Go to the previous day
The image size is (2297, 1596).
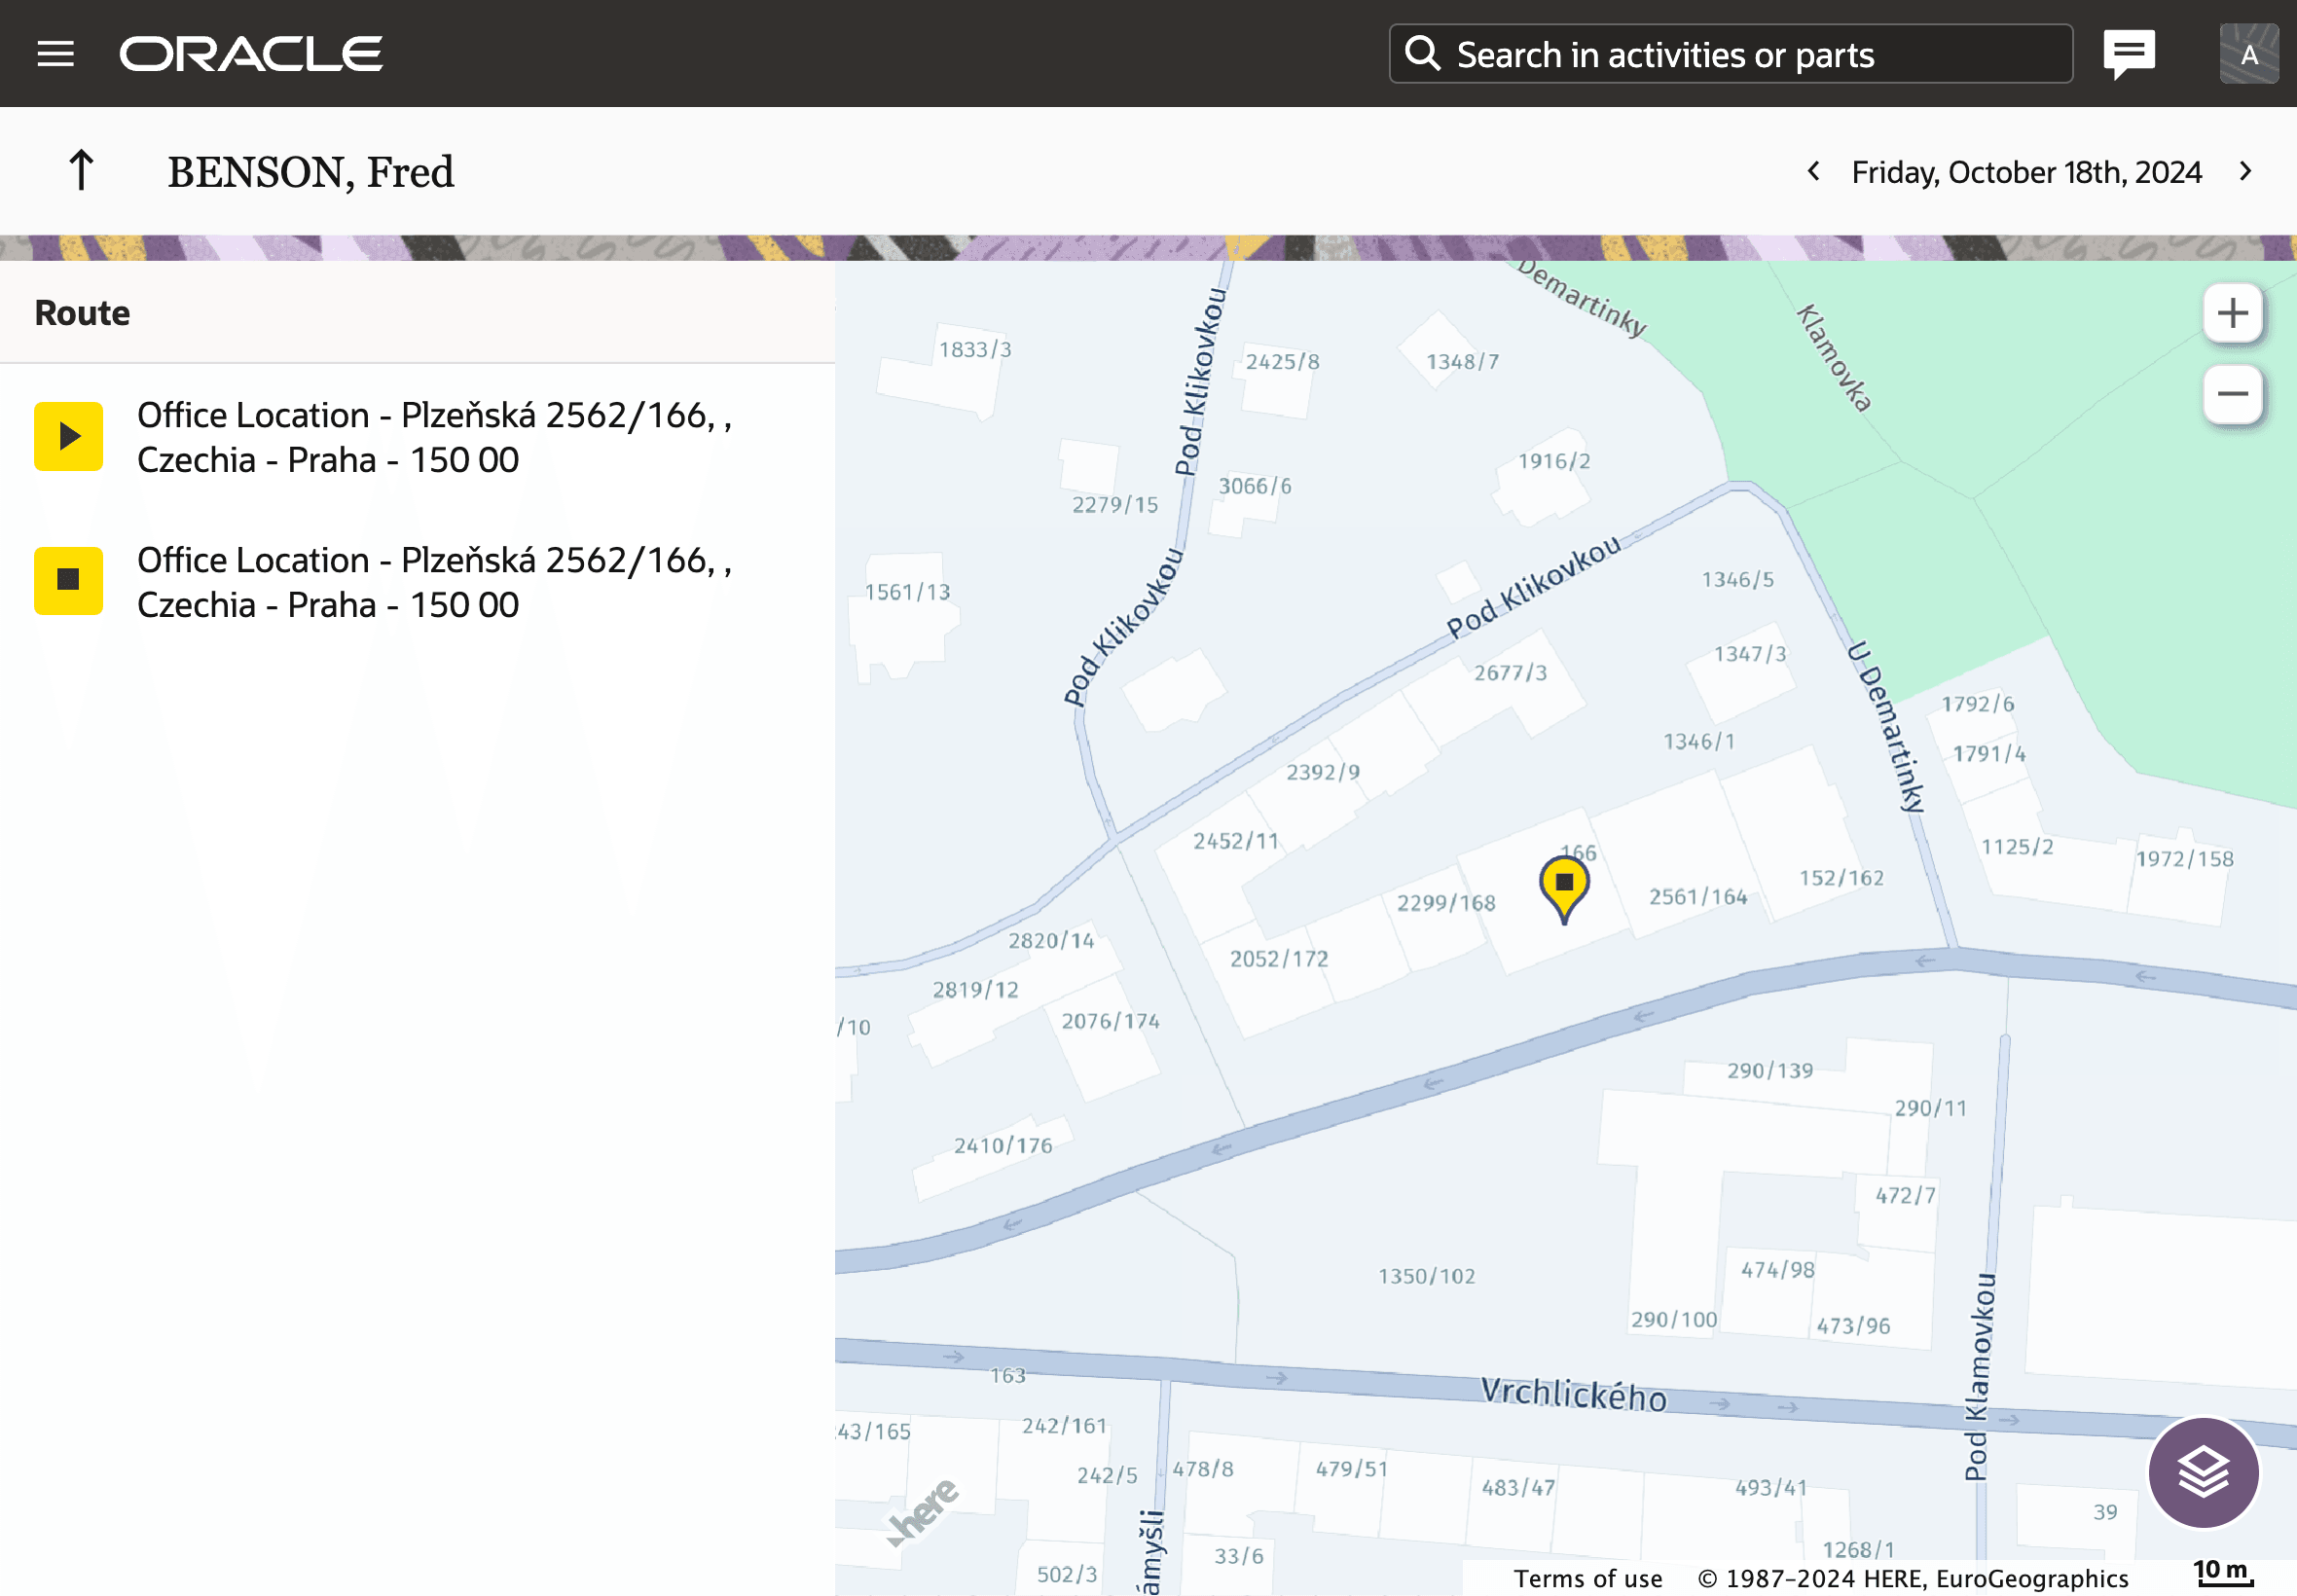[x=1813, y=172]
